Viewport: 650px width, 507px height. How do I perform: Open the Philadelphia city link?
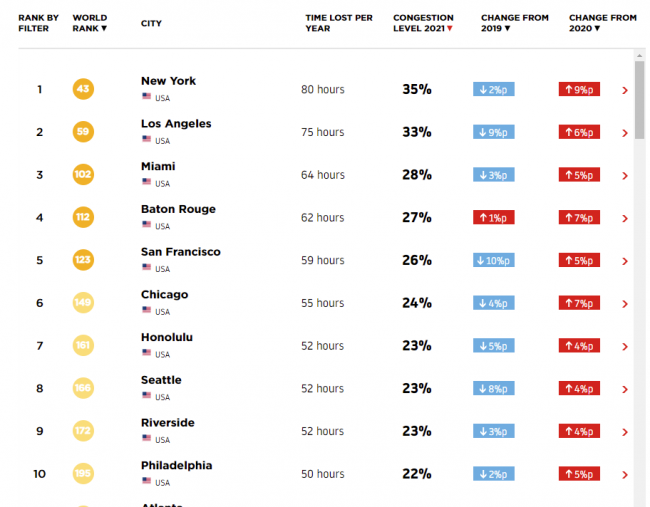pyautogui.click(x=176, y=465)
